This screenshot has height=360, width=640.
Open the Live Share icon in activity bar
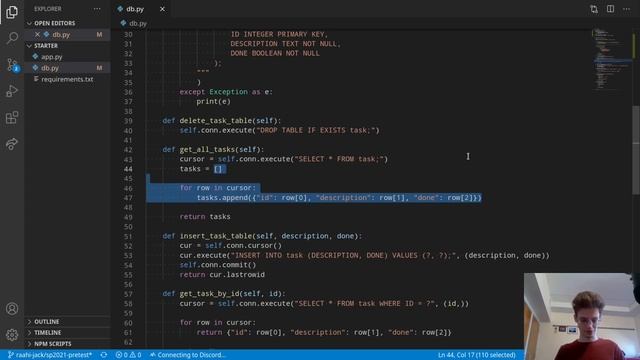click(x=12, y=144)
